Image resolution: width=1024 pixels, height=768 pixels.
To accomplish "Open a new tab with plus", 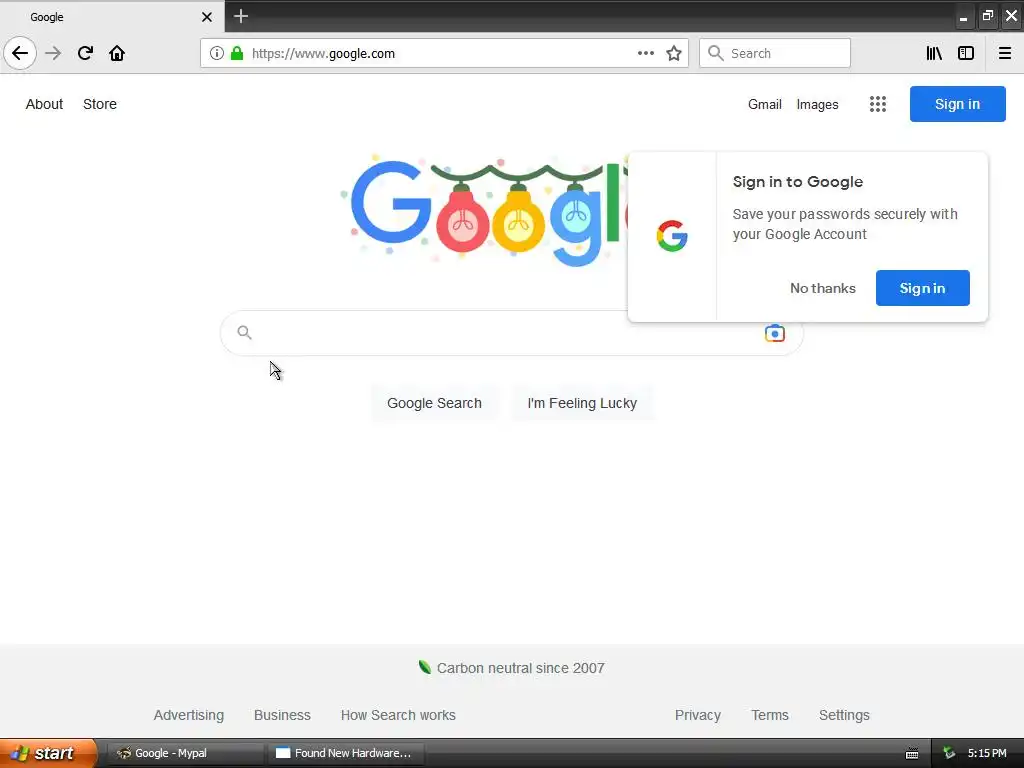I will point(241,16).
